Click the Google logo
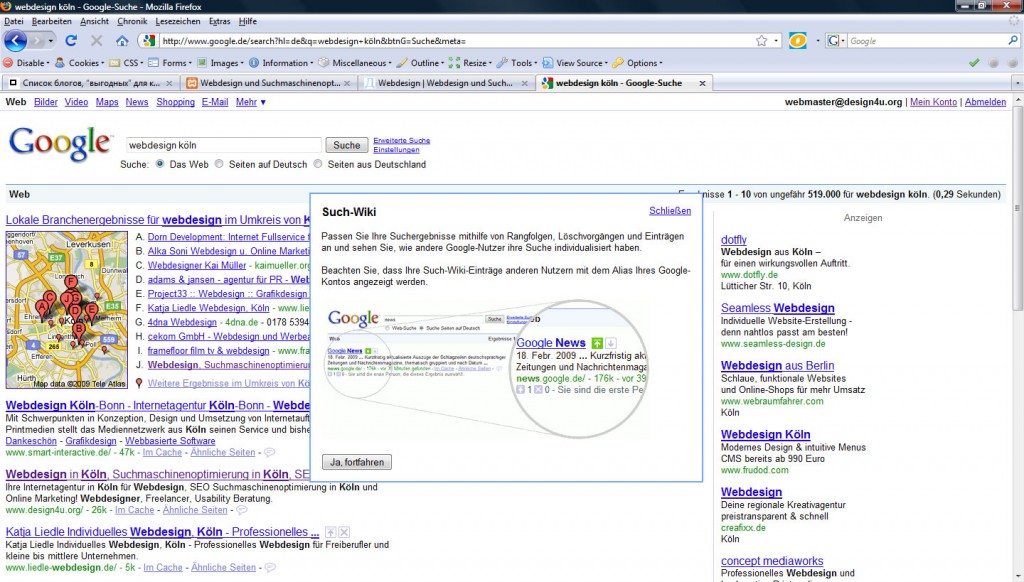Viewport: 1024px width, 582px height. pos(60,144)
